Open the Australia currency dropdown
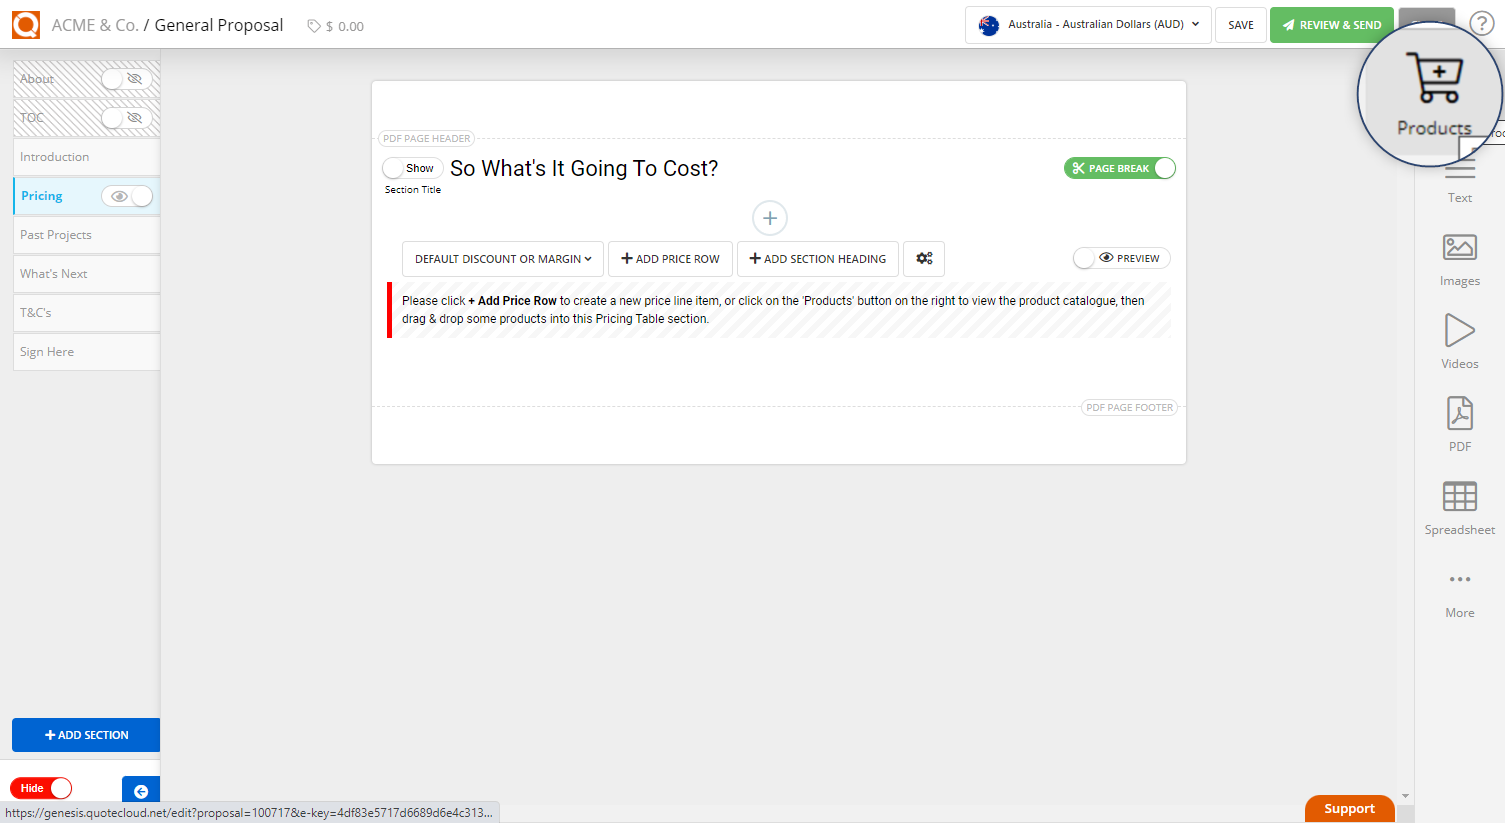 (1087, 25)
